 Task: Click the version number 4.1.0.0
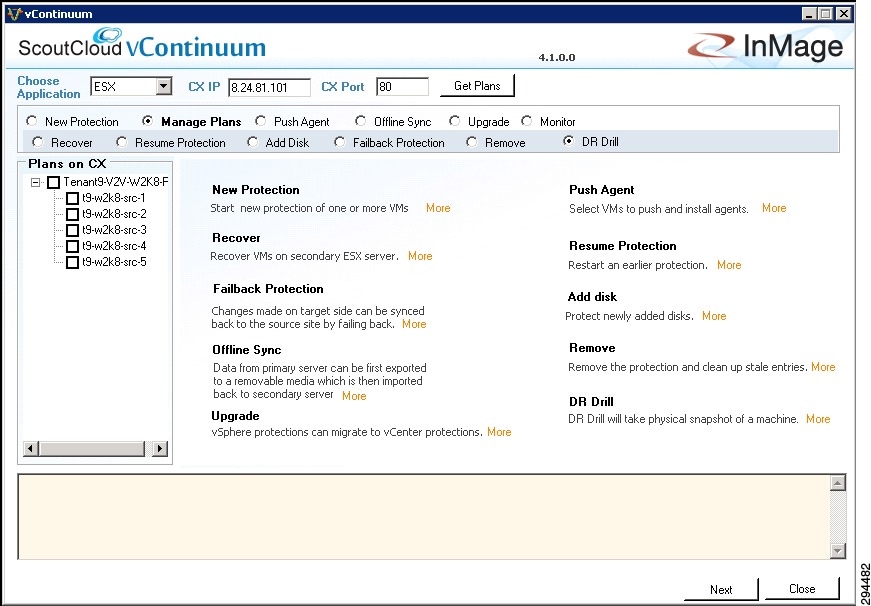coord(557,57)
